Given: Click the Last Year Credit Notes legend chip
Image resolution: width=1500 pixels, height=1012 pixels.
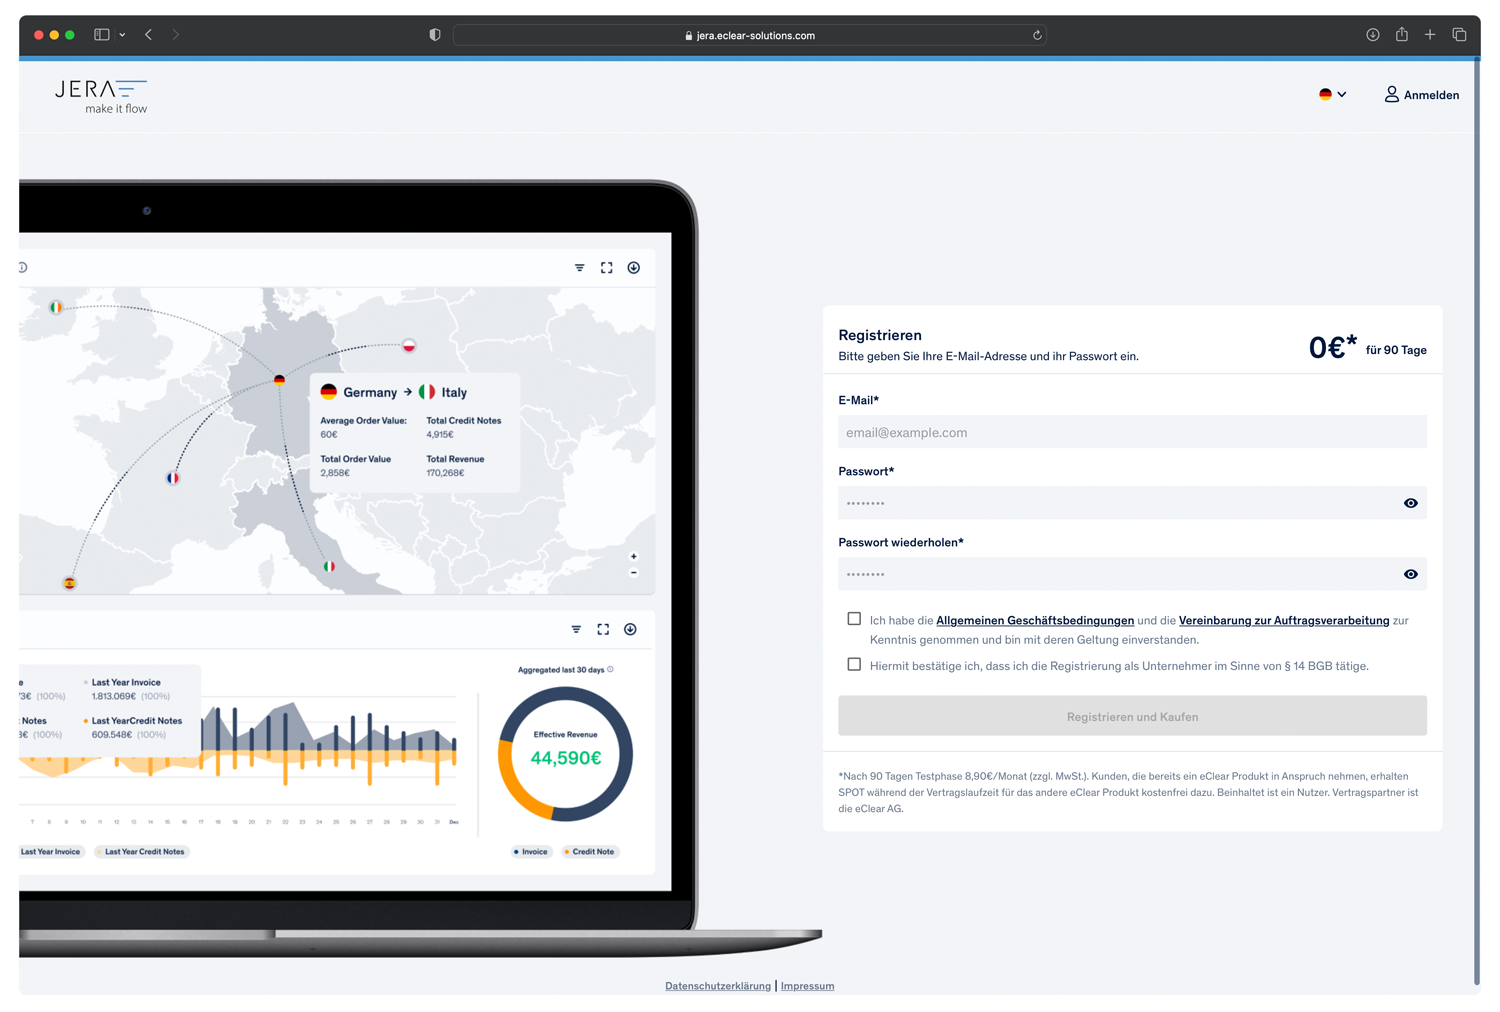Looking at the screenshot, I should (142, 852).
